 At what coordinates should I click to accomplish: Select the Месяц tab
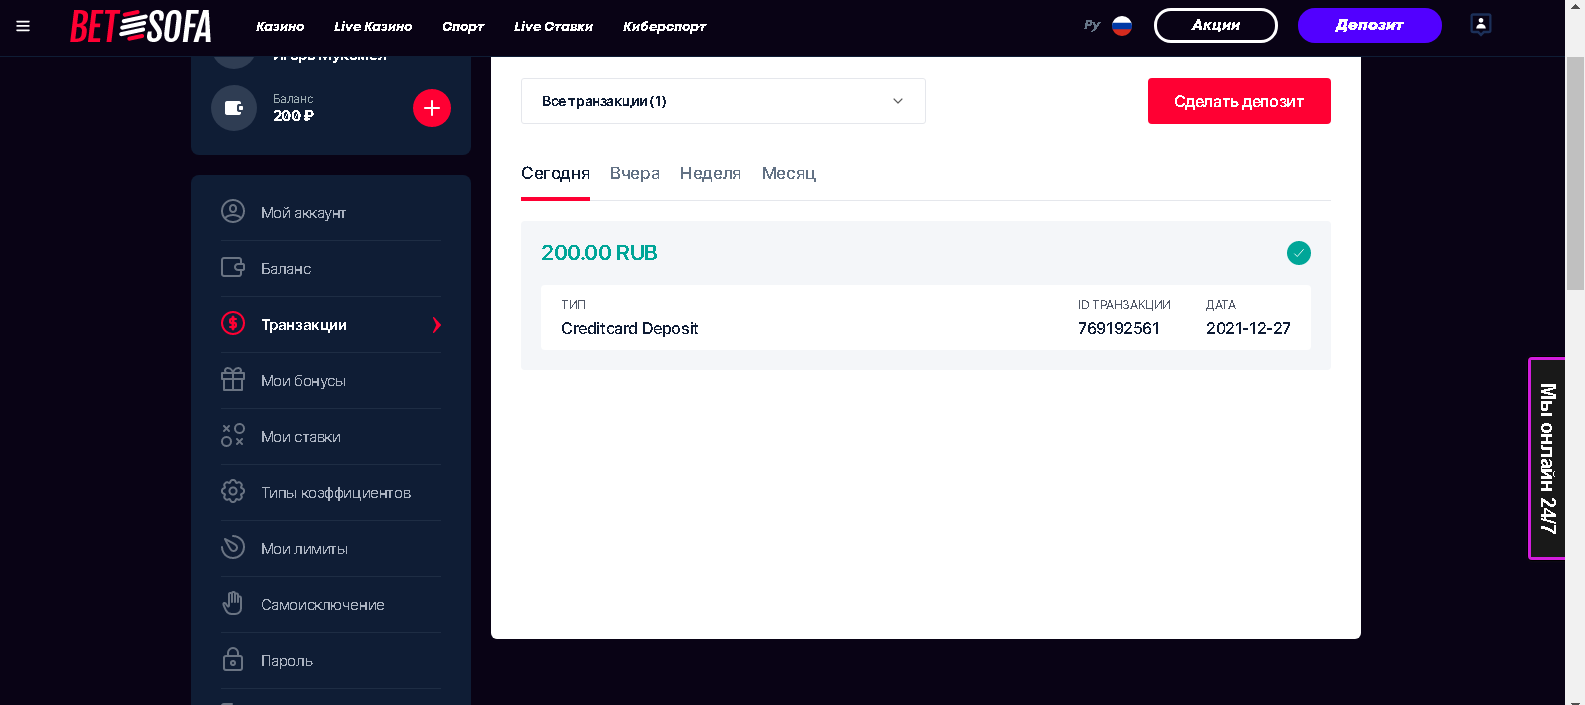788,174
